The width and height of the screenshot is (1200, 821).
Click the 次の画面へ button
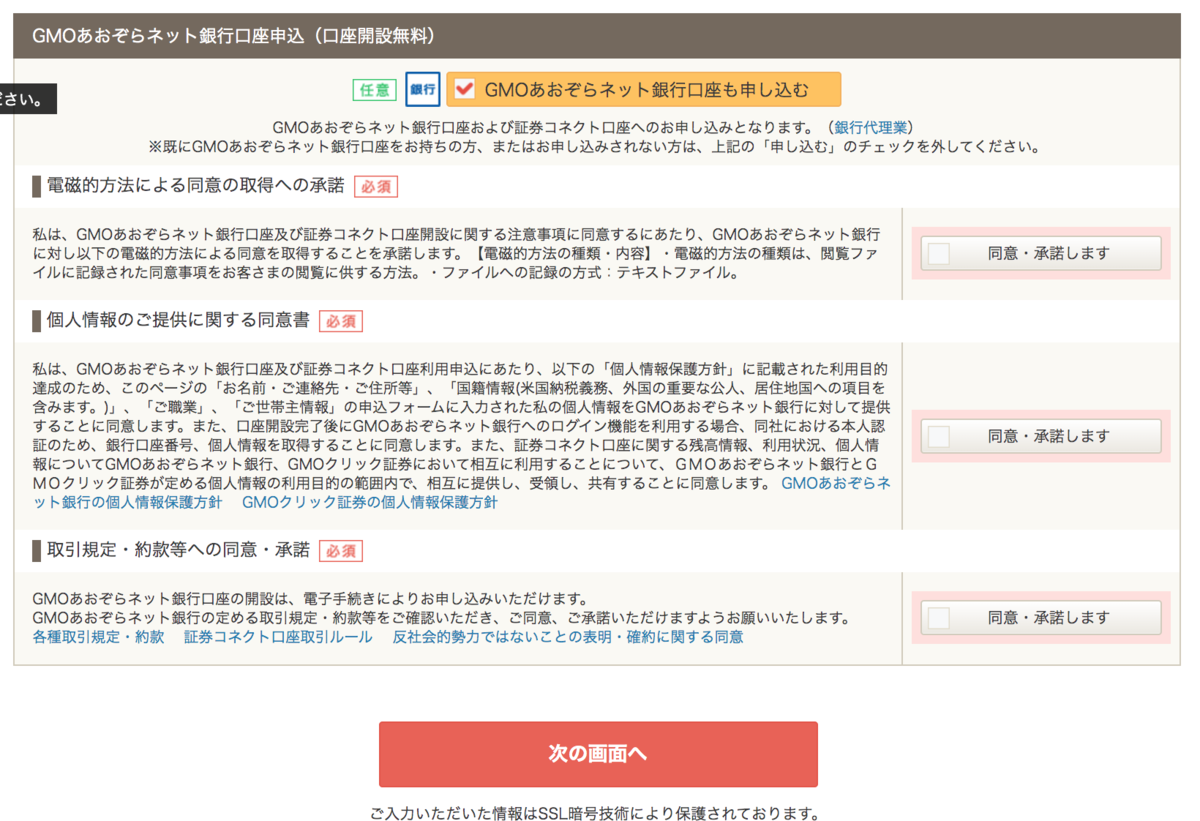tap(598, 754)
